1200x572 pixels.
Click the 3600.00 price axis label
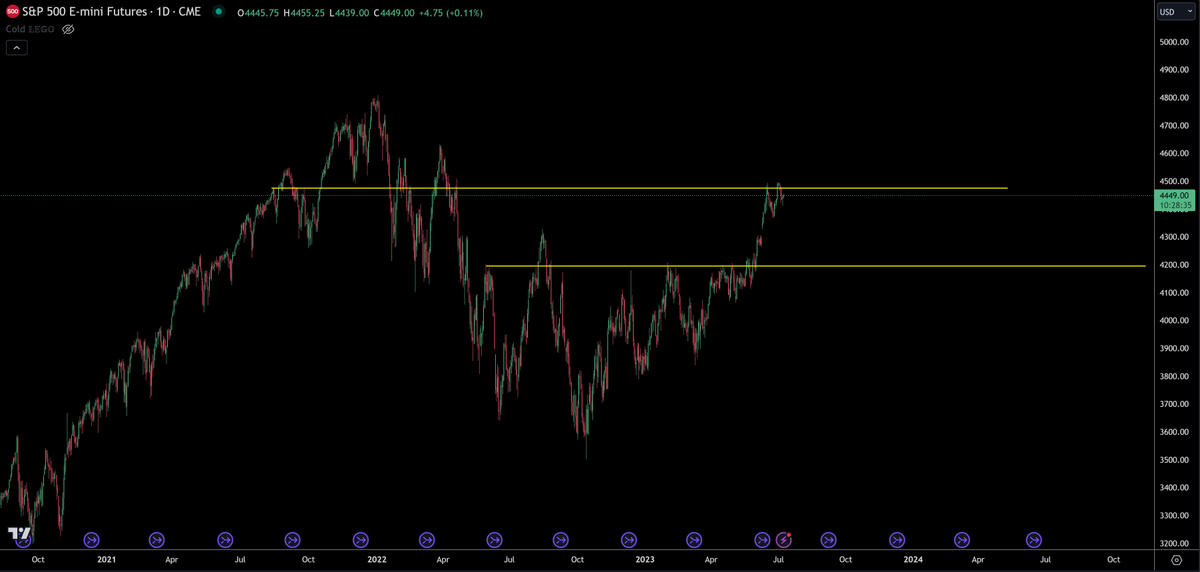tap(1174, 432)
